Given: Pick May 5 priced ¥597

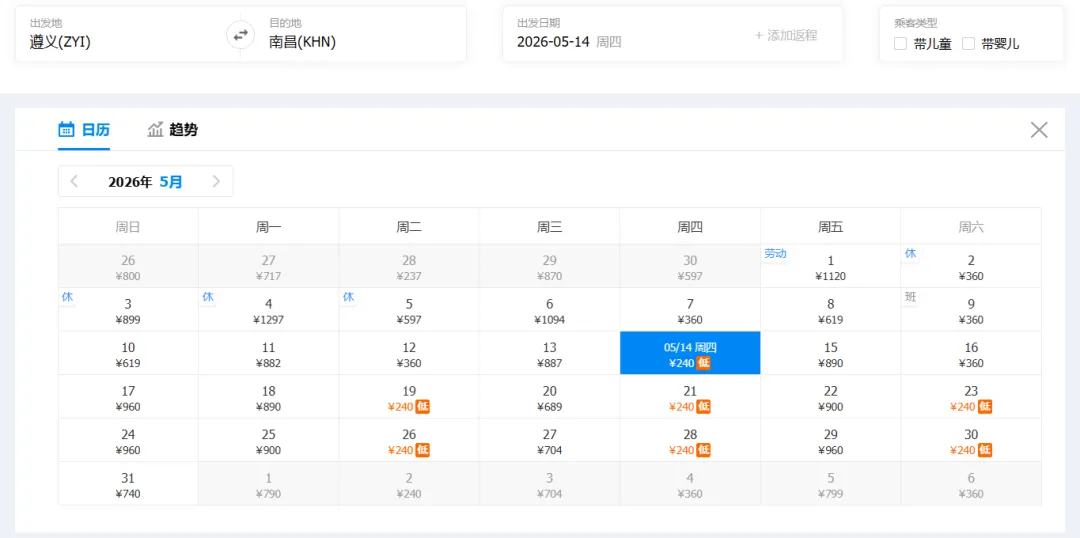Looking at the screenshot, I should tap(409, 310).
